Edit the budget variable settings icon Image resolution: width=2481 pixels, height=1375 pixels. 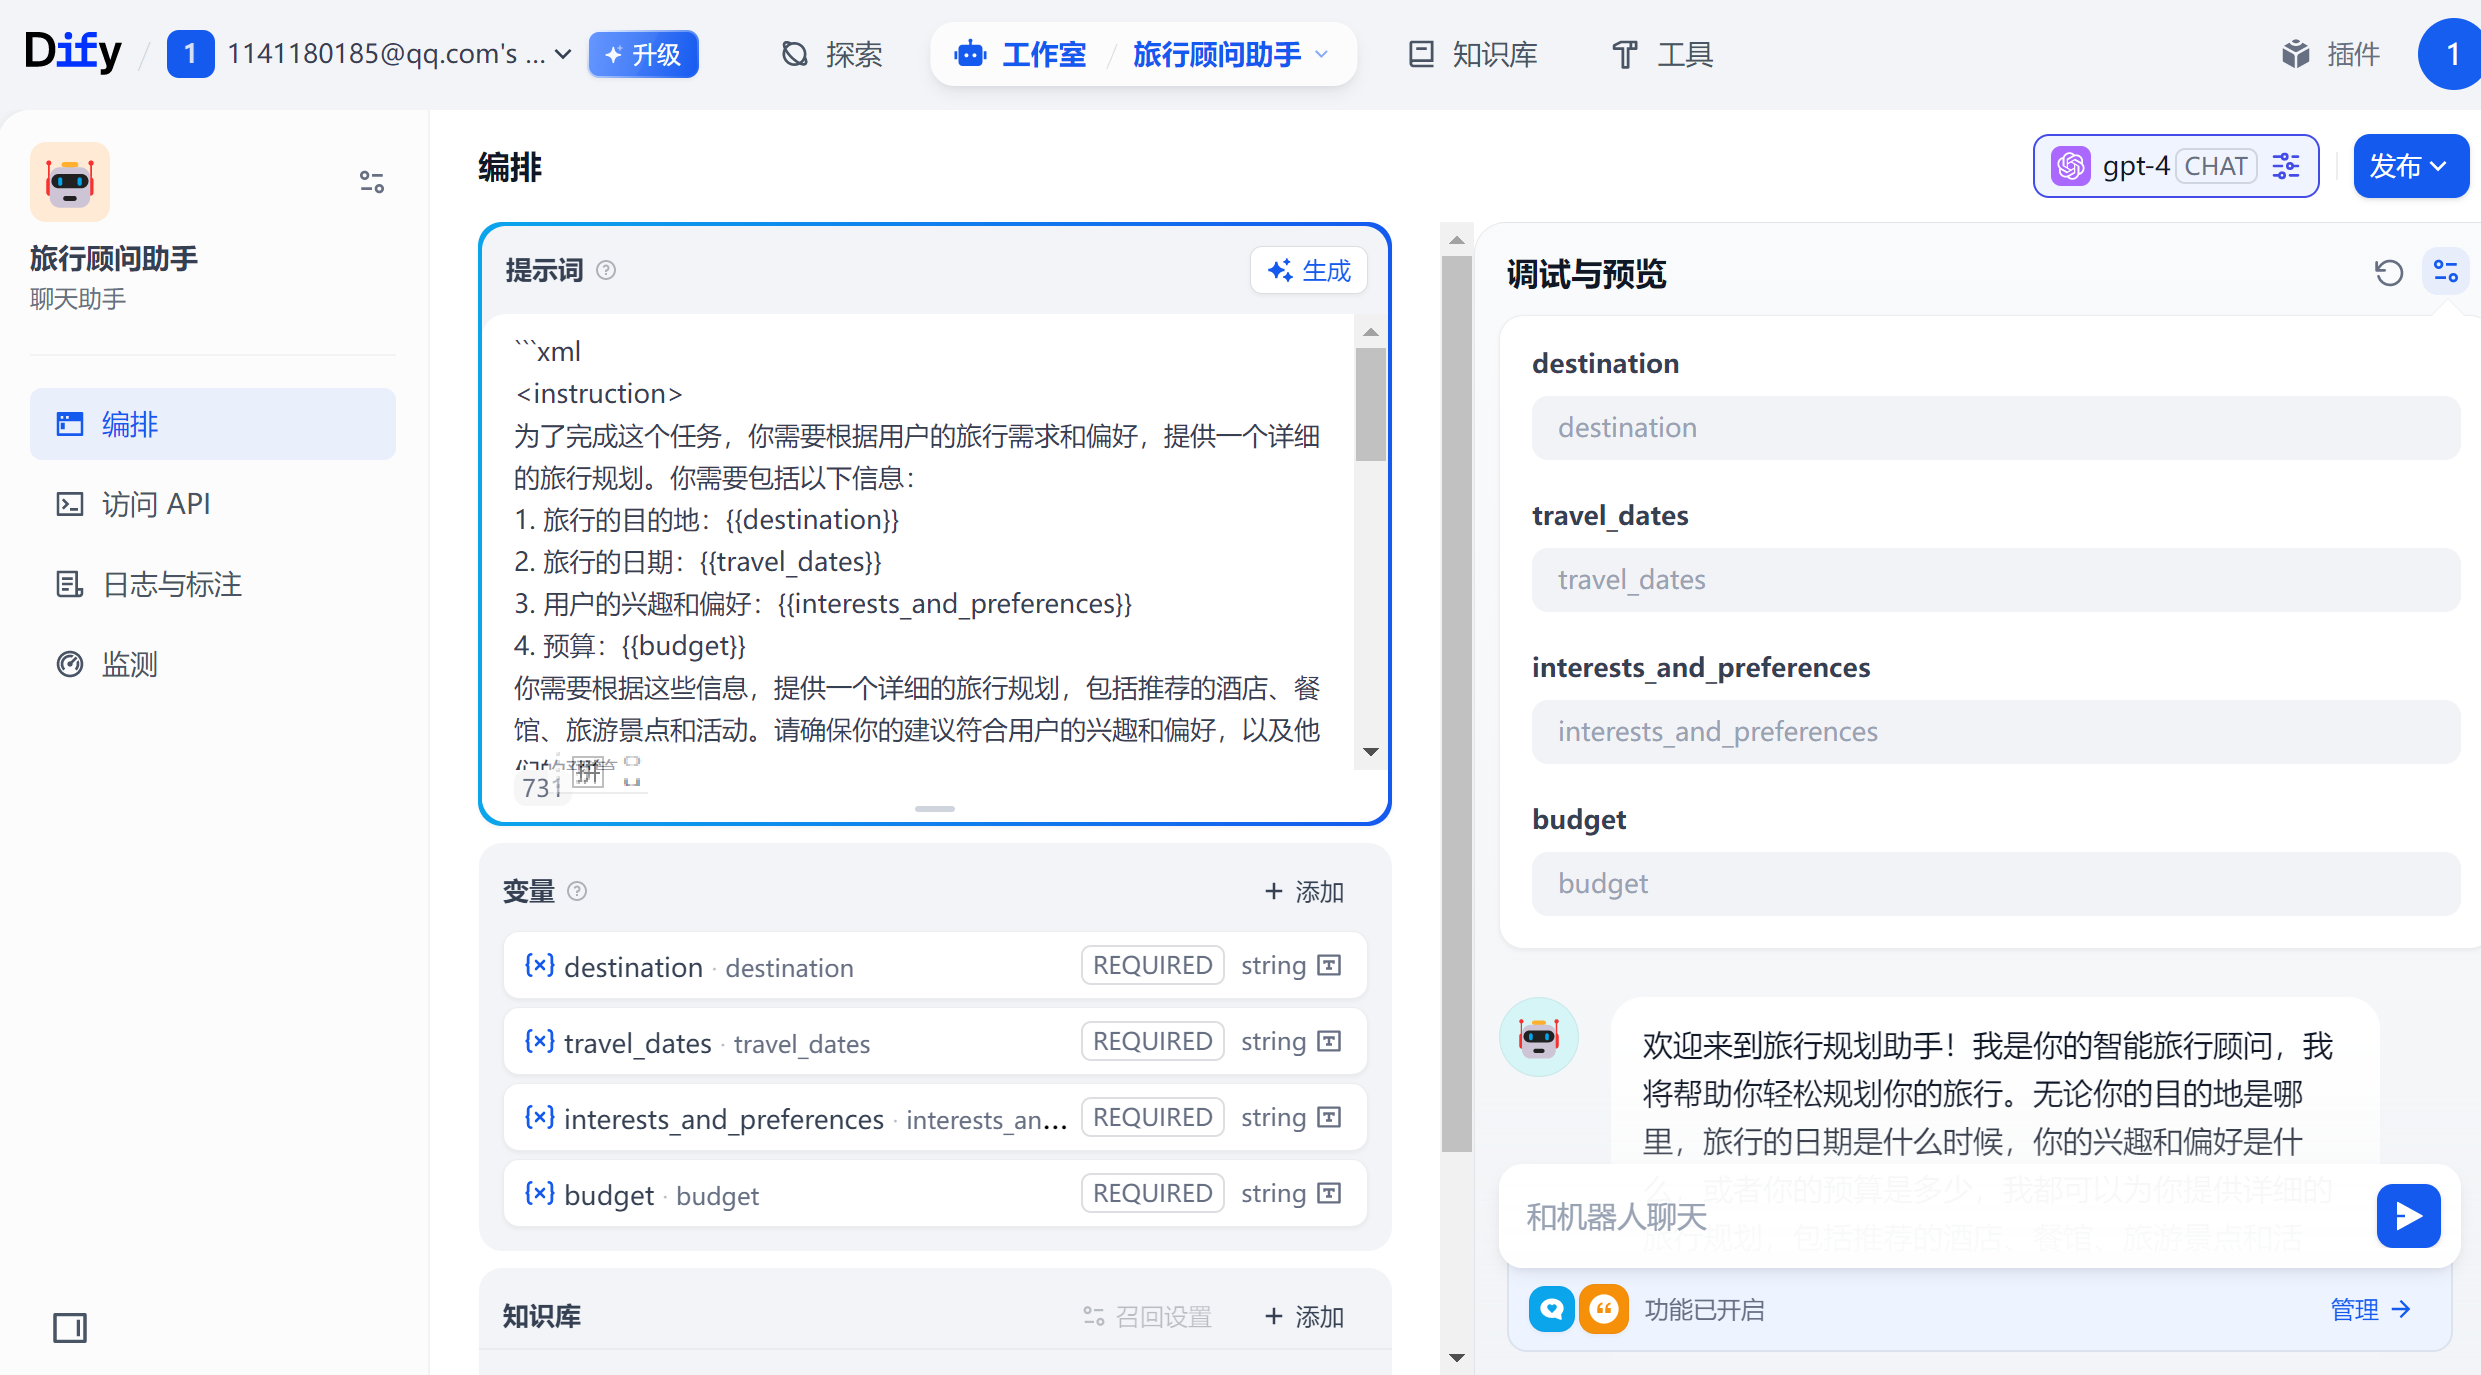tap(1329, 1193)
